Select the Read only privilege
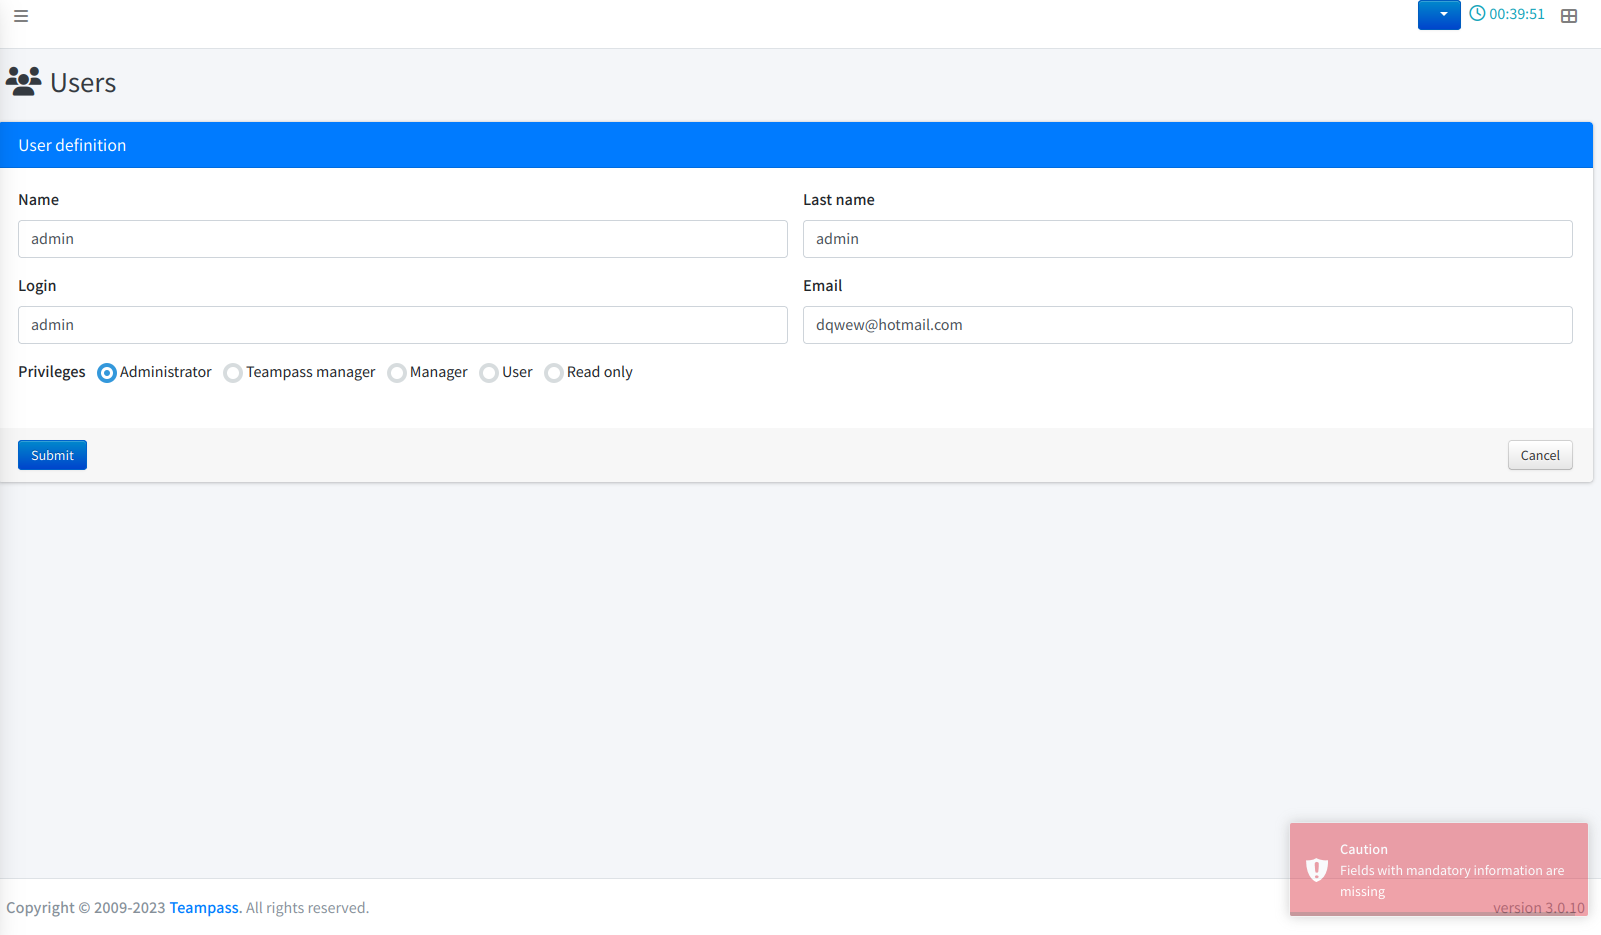 tap(554, 372)
